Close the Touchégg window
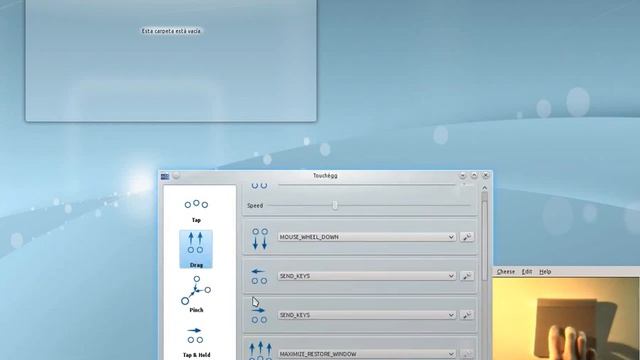The image size is (640, 360). point(486,176)
